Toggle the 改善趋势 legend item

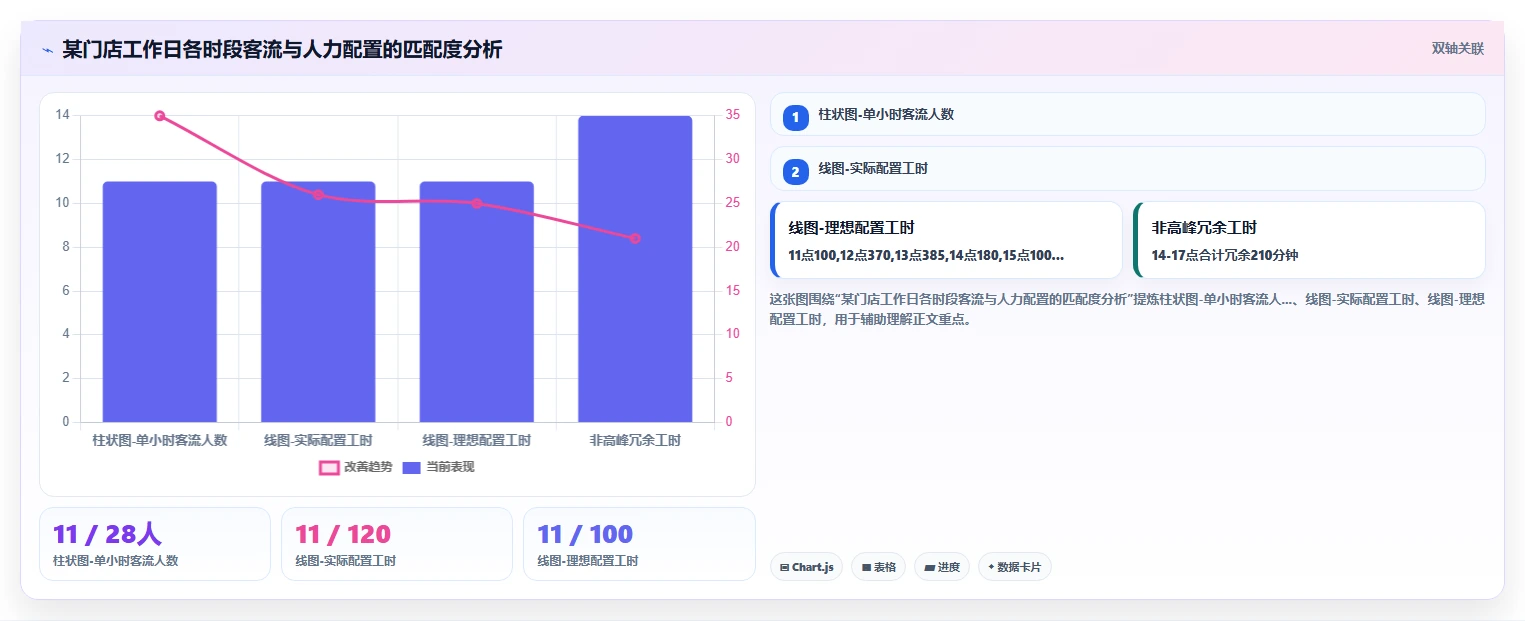pyautogui.click(x=356, y=467)
